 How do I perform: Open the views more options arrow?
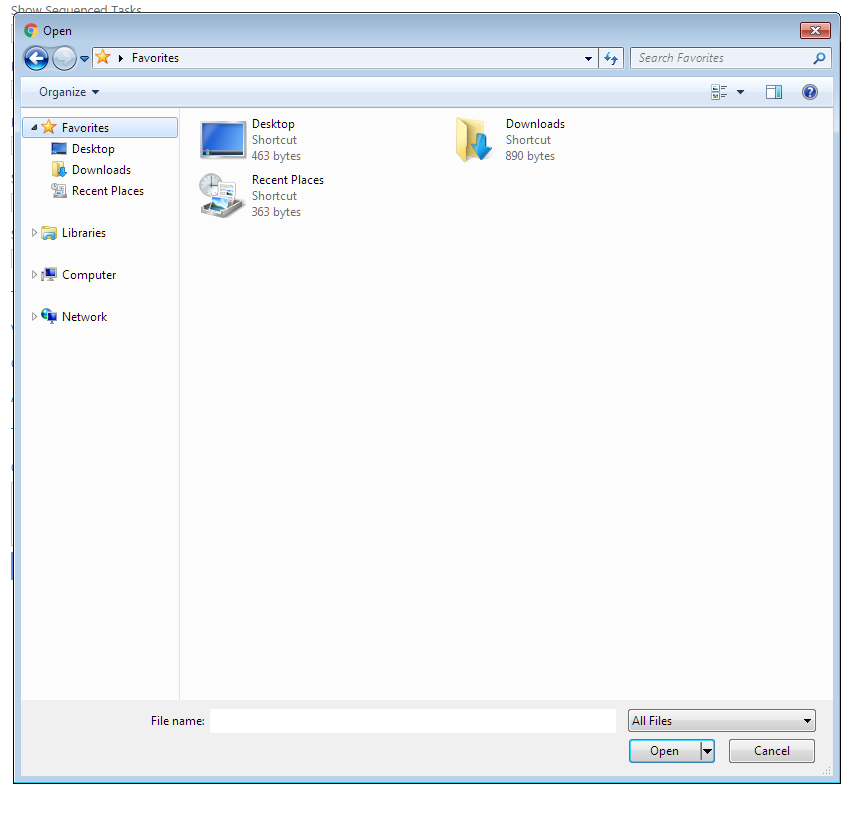point(741,92)
